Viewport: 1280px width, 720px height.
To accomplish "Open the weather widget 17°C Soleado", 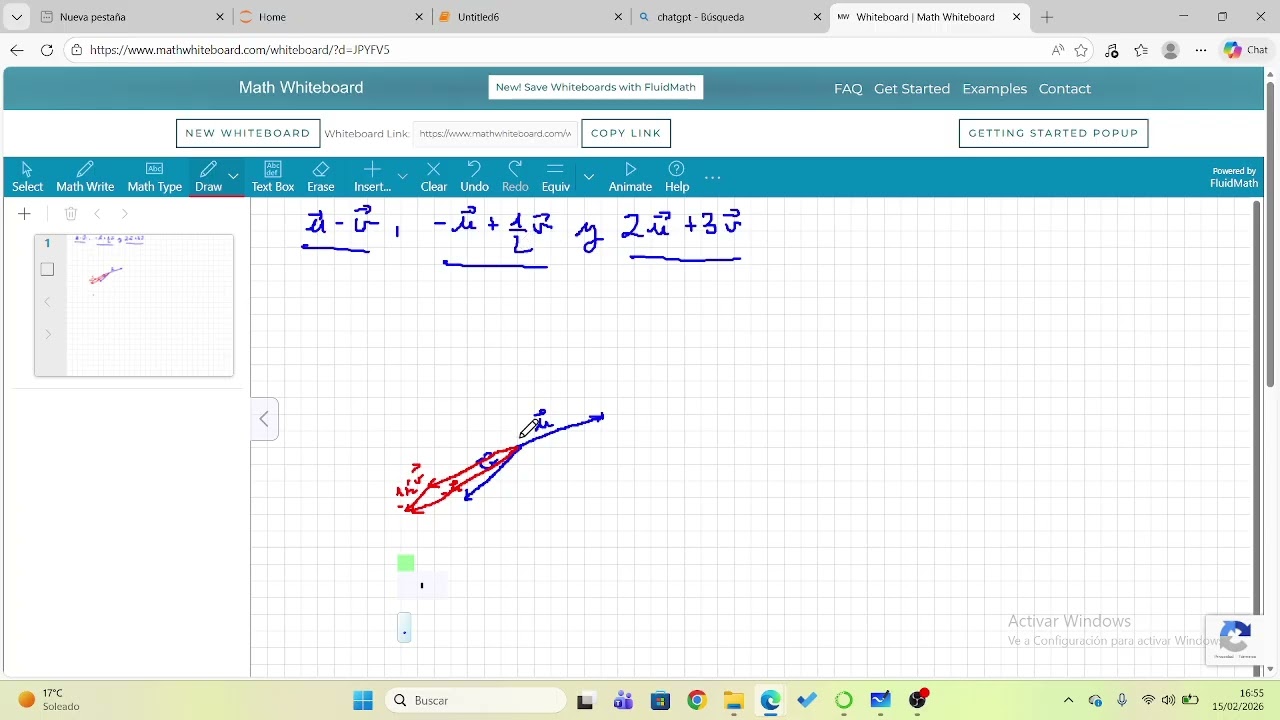I will (x=50, y=700).
